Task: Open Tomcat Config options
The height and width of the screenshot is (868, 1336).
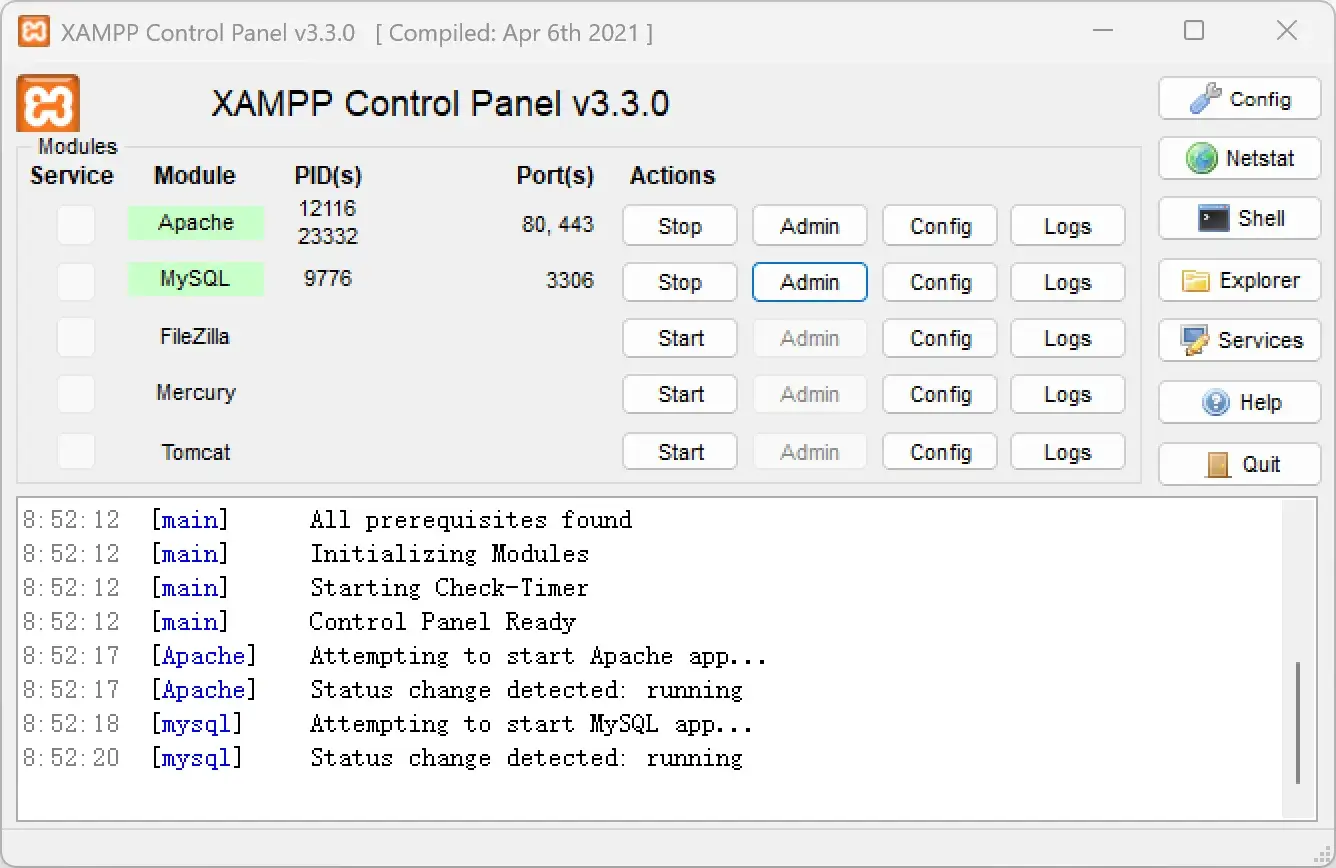Action: click(x=939, y=452)
